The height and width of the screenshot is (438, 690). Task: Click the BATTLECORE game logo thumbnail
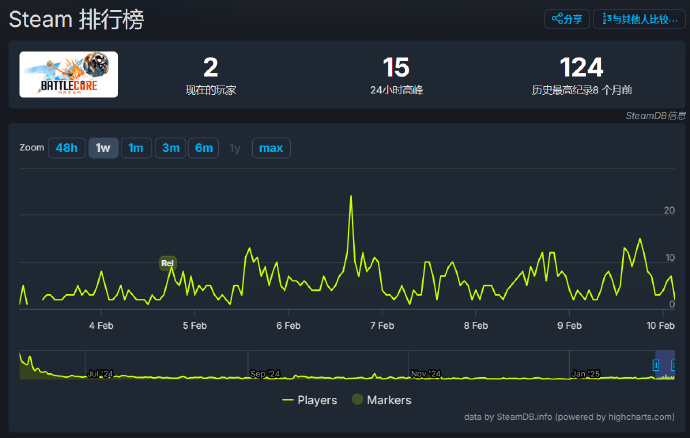[x=69, y=75]
